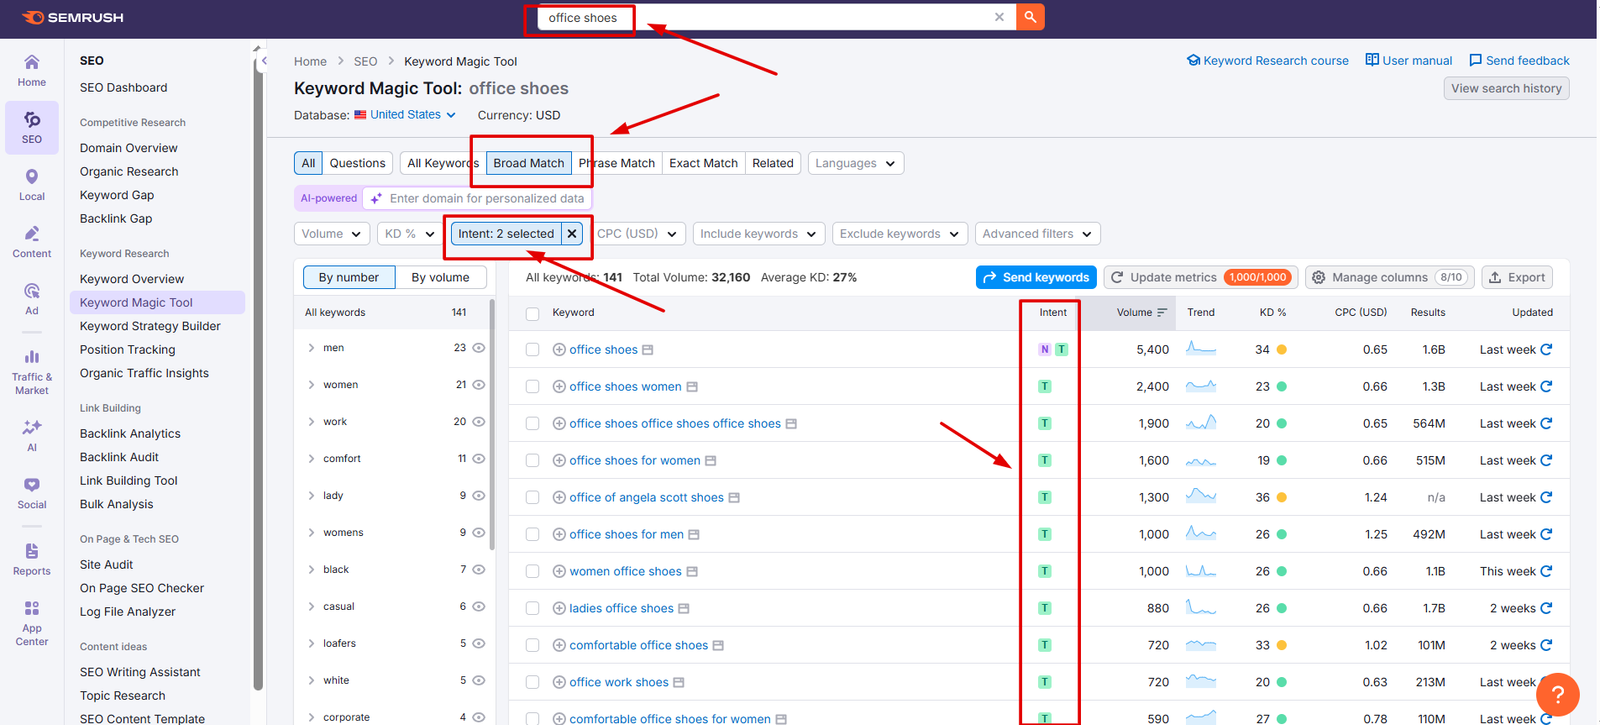The width and height of the screenshot is (1600, 725).
Task: Expand the women keyword group
Action: (311, 385)
